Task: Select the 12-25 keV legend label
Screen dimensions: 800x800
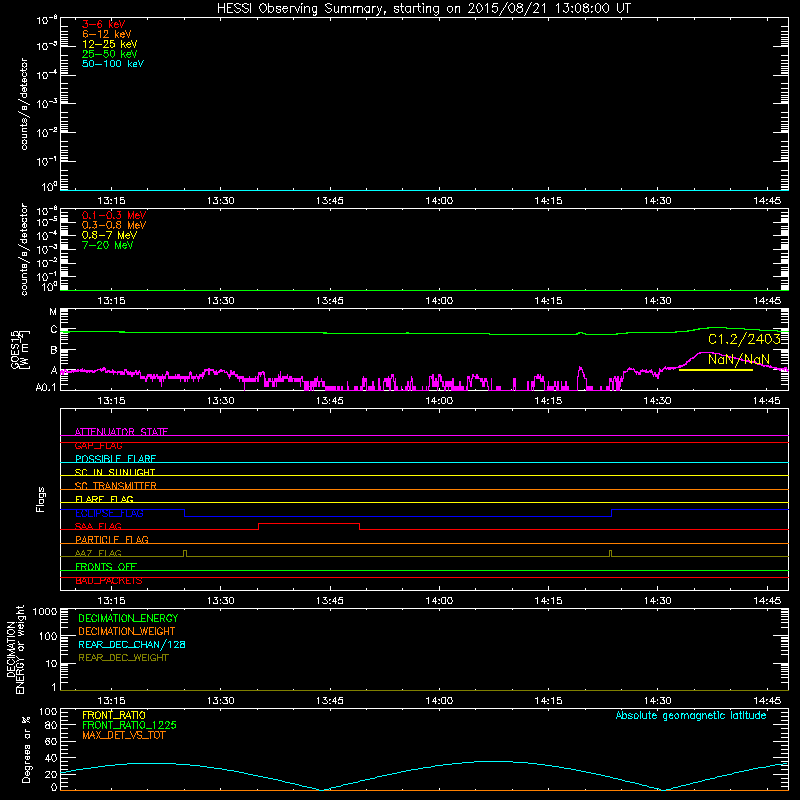Action: [110, 44]
